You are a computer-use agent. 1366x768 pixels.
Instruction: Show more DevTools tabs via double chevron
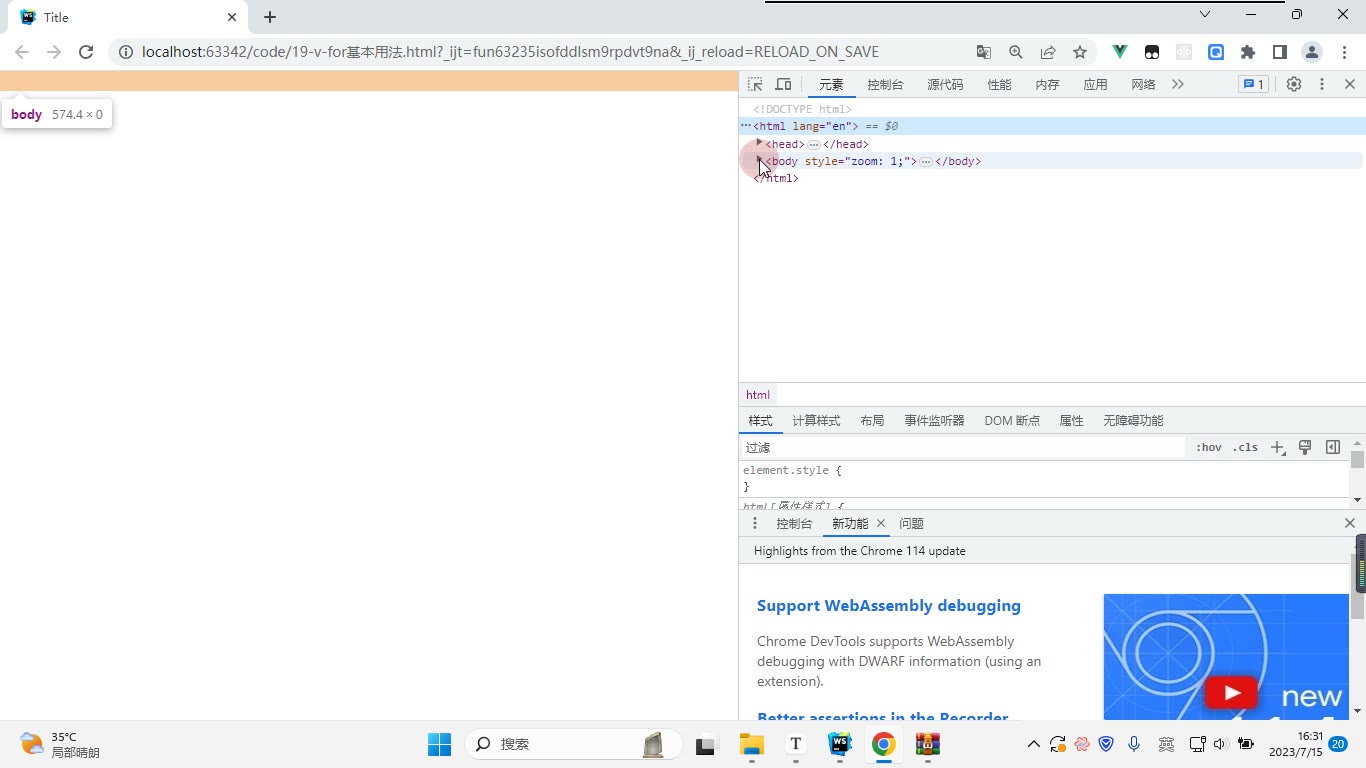[x=1178, y=85]
